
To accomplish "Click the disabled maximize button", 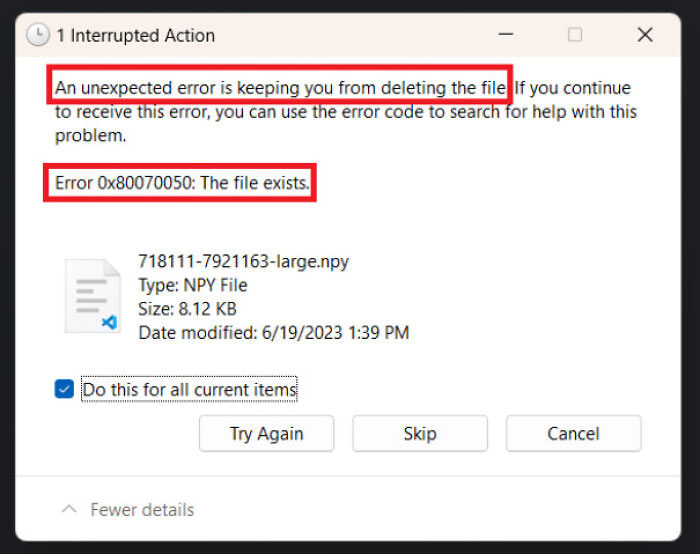I will tap(575, 34).
